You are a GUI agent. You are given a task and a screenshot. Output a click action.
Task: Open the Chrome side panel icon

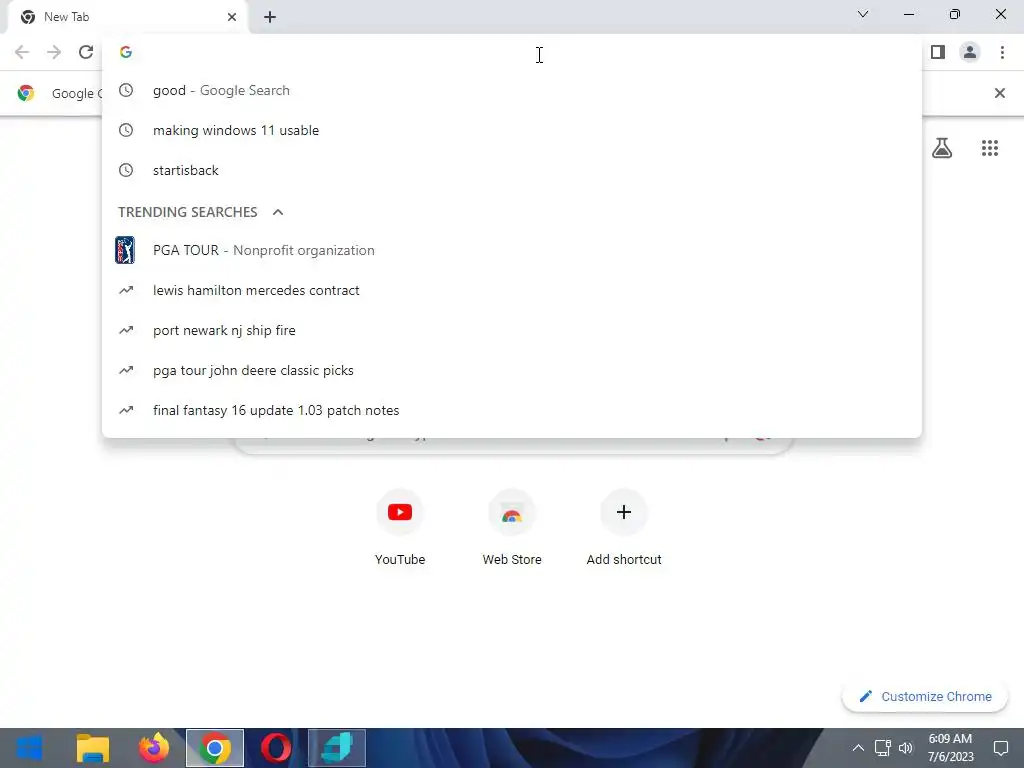pyautogui.click(x=938, y=52)
